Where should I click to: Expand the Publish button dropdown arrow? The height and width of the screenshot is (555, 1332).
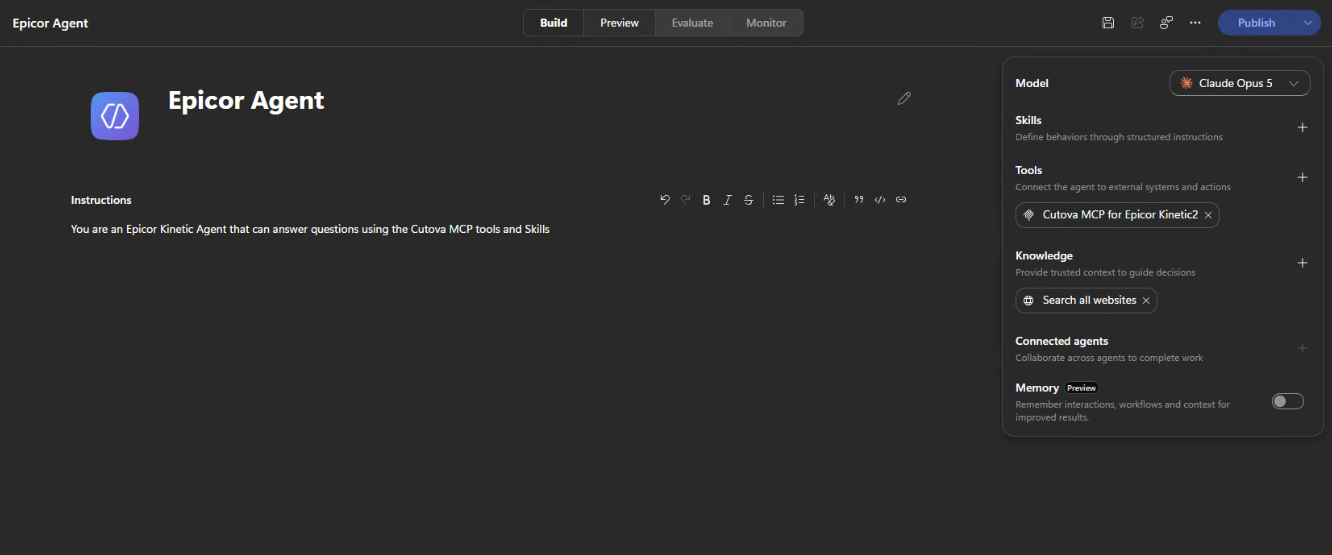click(x=1308, y=23)
